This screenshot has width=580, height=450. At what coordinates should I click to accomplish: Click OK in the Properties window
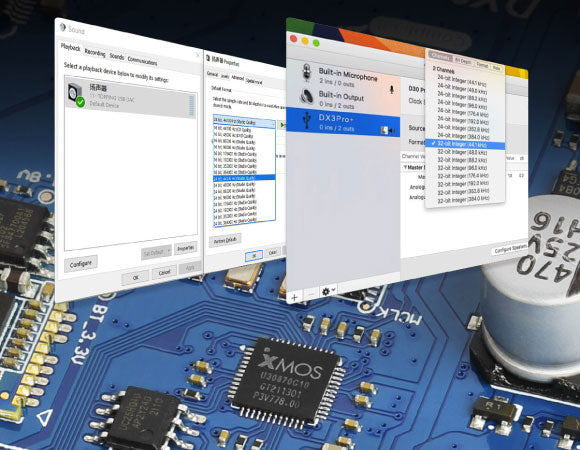point(254,256)
